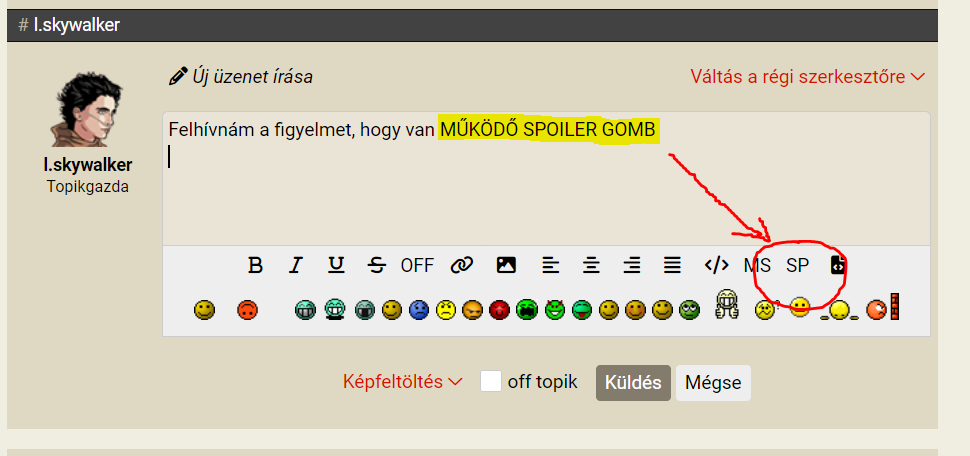Cancel with the Mégse button
This screenshot has height=456, width=970.
click(x=713, y=382)
